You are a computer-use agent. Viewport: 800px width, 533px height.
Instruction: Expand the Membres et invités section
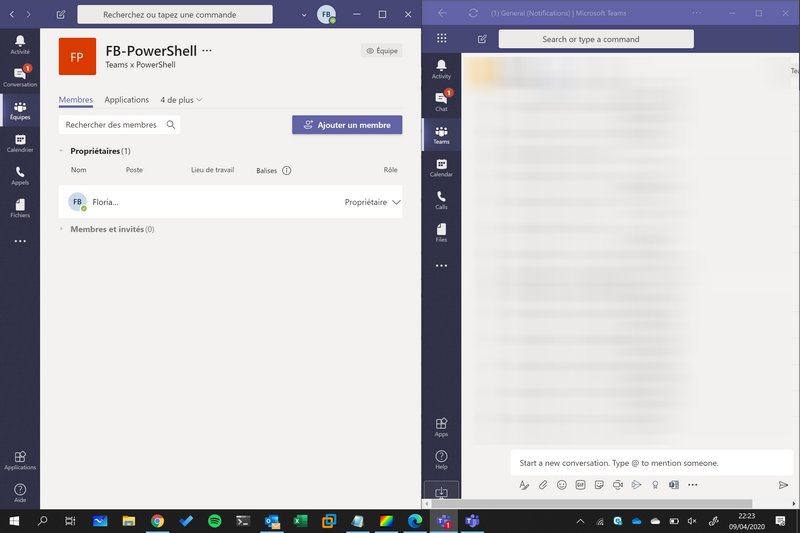point(62,229)
